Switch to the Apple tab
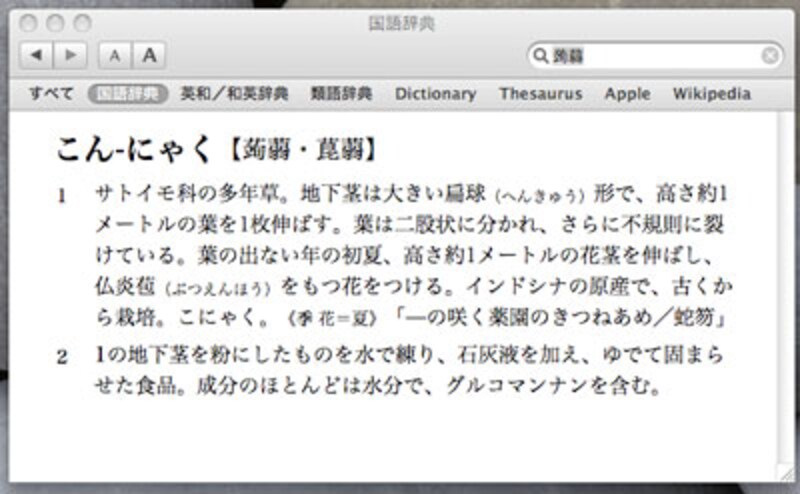 tap(628, 94)
